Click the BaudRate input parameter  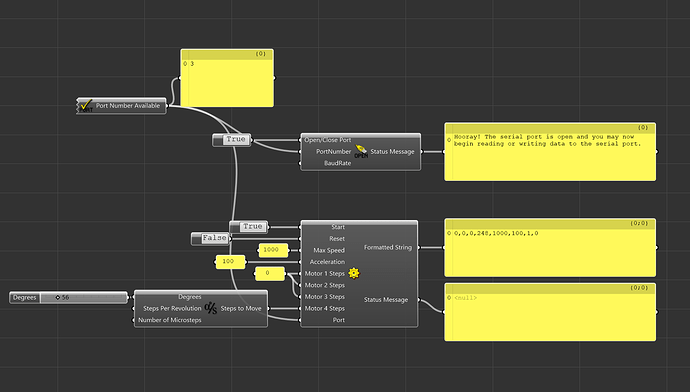(x=337, y=163)
